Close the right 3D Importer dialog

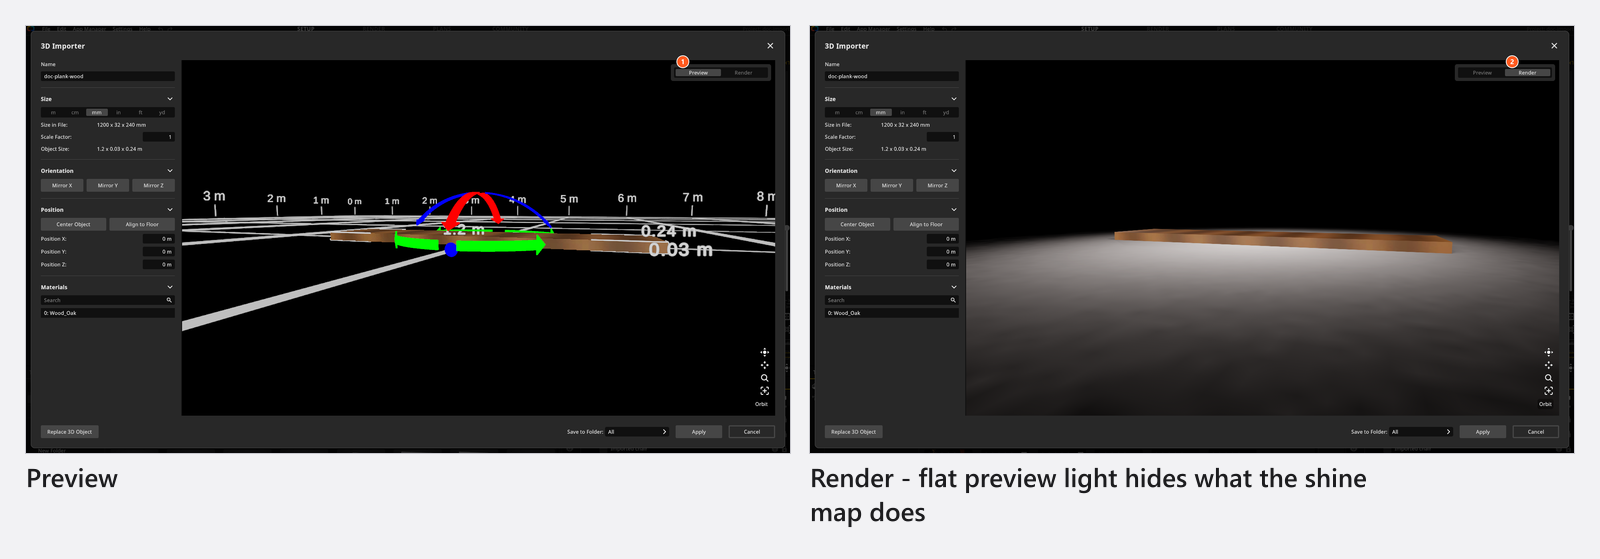click(x=1554, y=46)
